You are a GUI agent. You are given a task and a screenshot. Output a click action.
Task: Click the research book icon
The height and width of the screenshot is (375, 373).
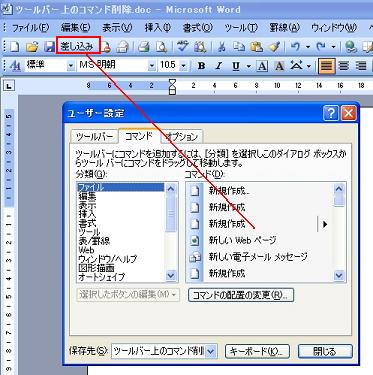200,47
